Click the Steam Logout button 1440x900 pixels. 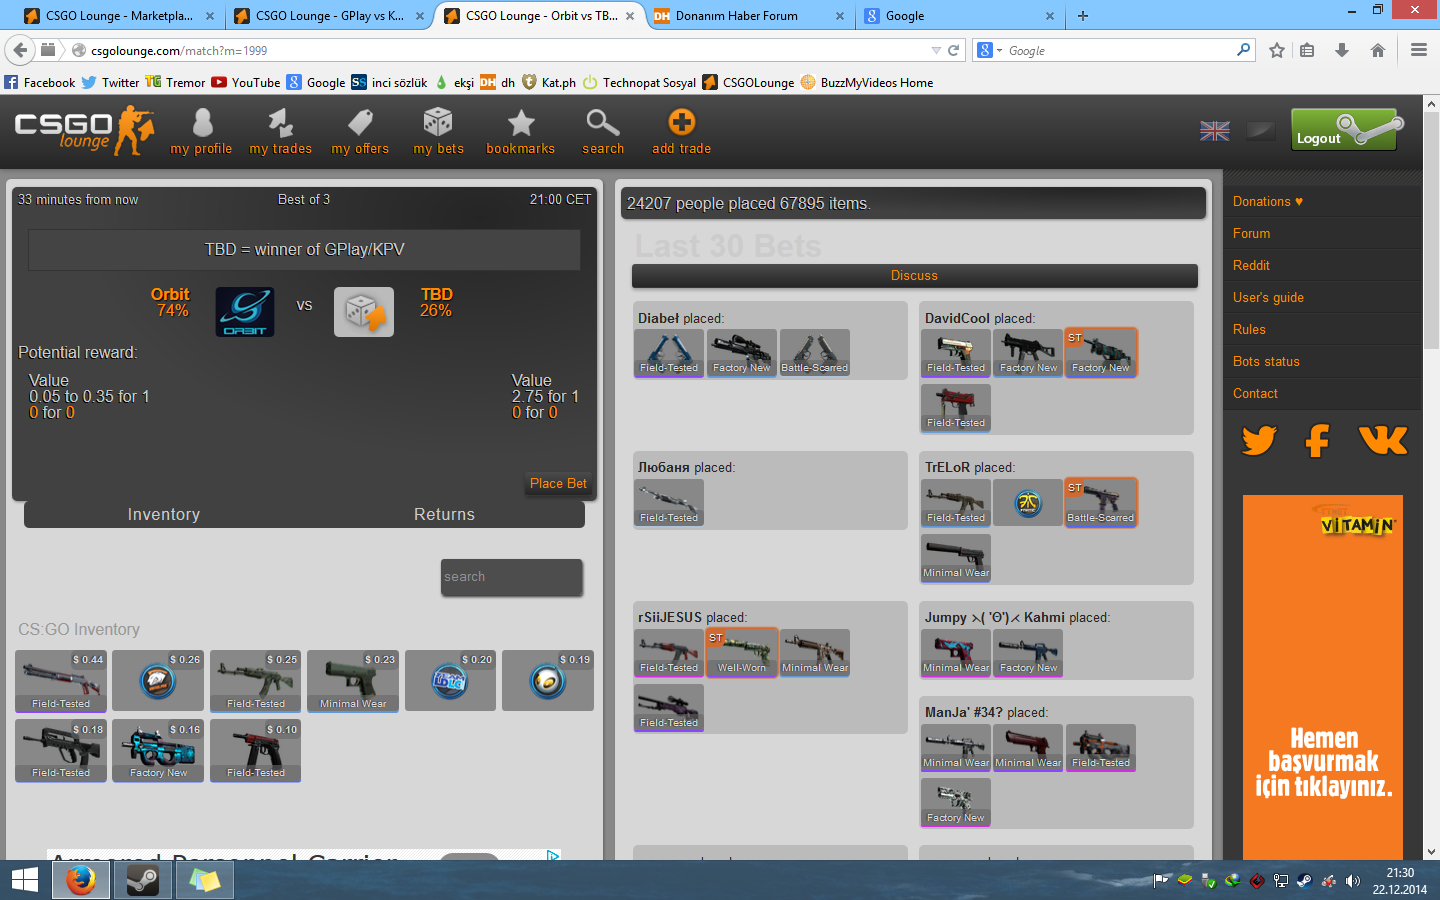(x=1347, y=130)
